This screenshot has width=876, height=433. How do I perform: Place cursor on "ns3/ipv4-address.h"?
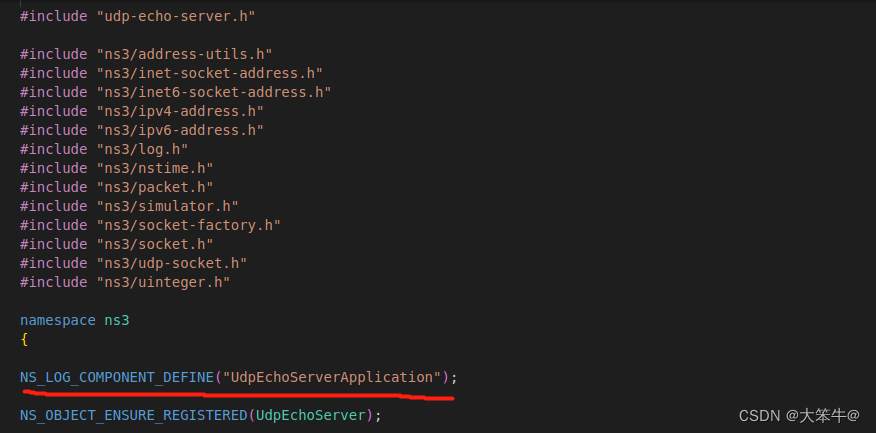(180, 111)
